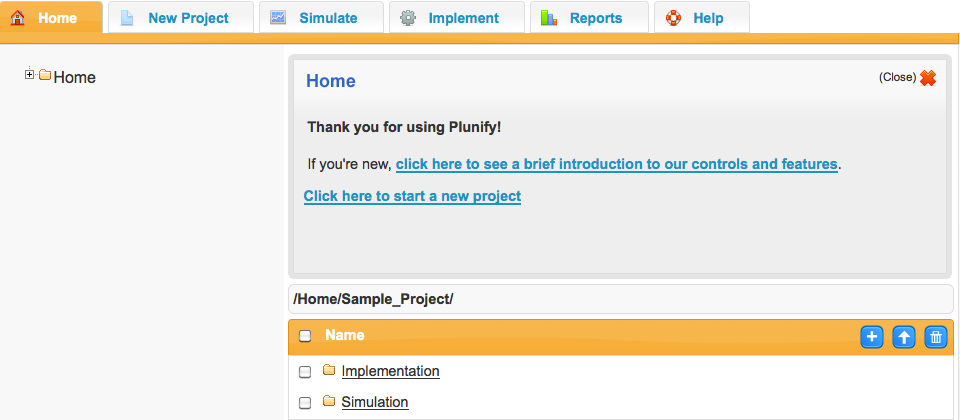Switch to the Simulate tab
This screenshot has height=420, width=960.
pyautogui.click(x=321, y=17)
